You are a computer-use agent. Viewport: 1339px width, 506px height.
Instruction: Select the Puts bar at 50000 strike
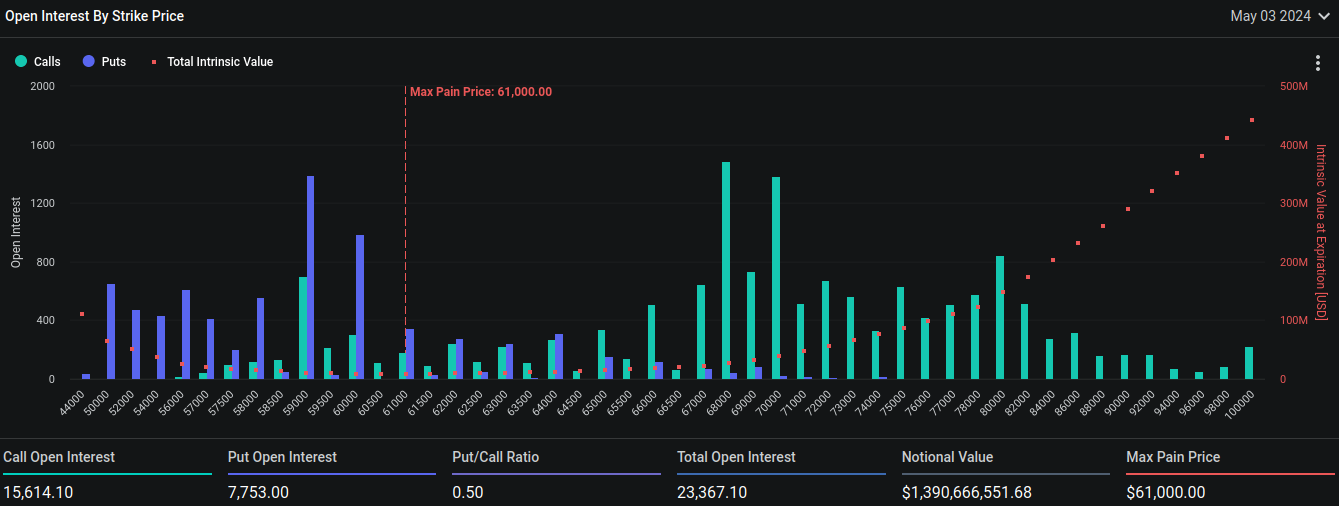[x=111, y=331]
